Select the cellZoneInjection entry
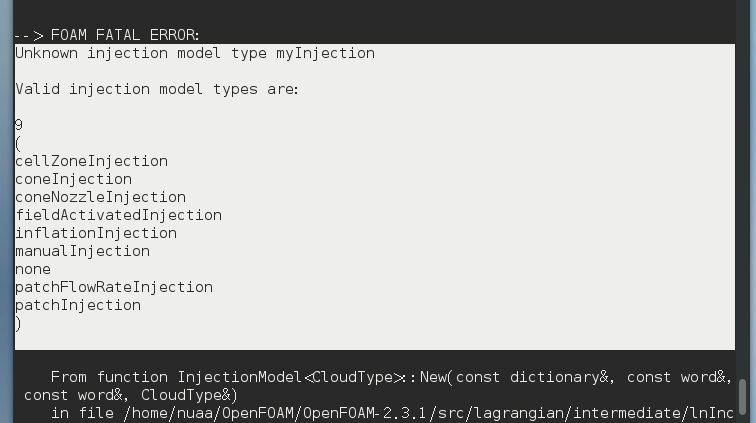The image size is (756, 423). 91,161
